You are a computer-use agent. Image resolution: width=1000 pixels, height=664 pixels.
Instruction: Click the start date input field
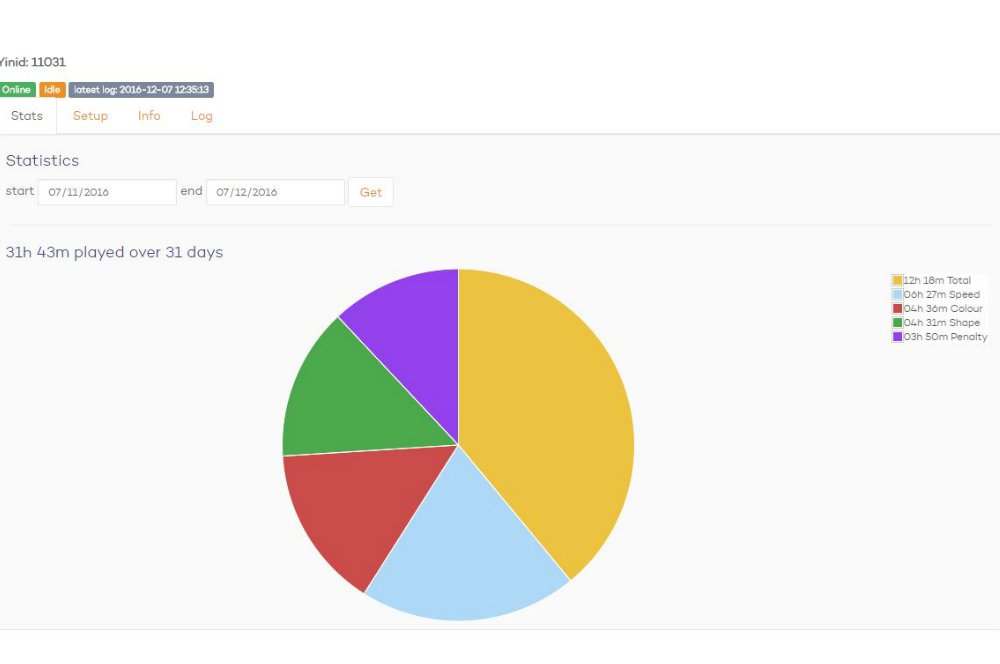pos(107,192)
